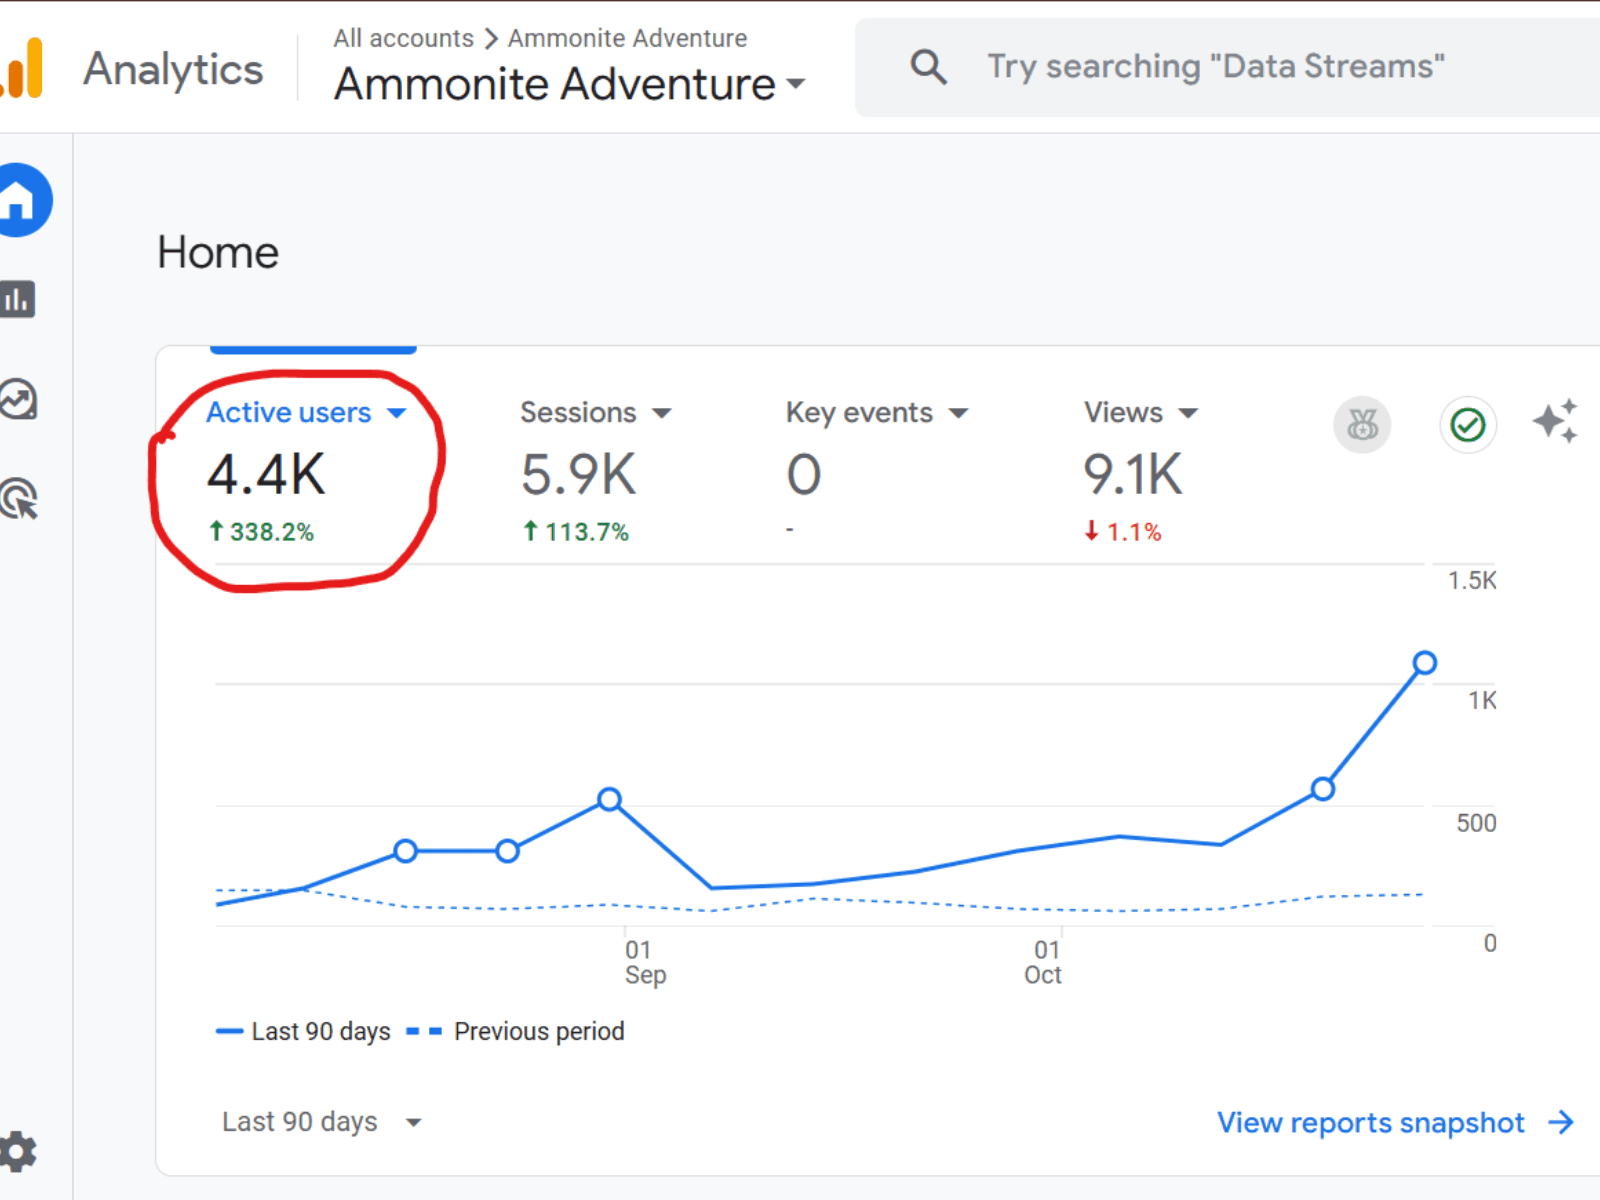Click the All accounts breadcrumb
The height and width of the screenshot is (1200, 1600).
(403, 38)
